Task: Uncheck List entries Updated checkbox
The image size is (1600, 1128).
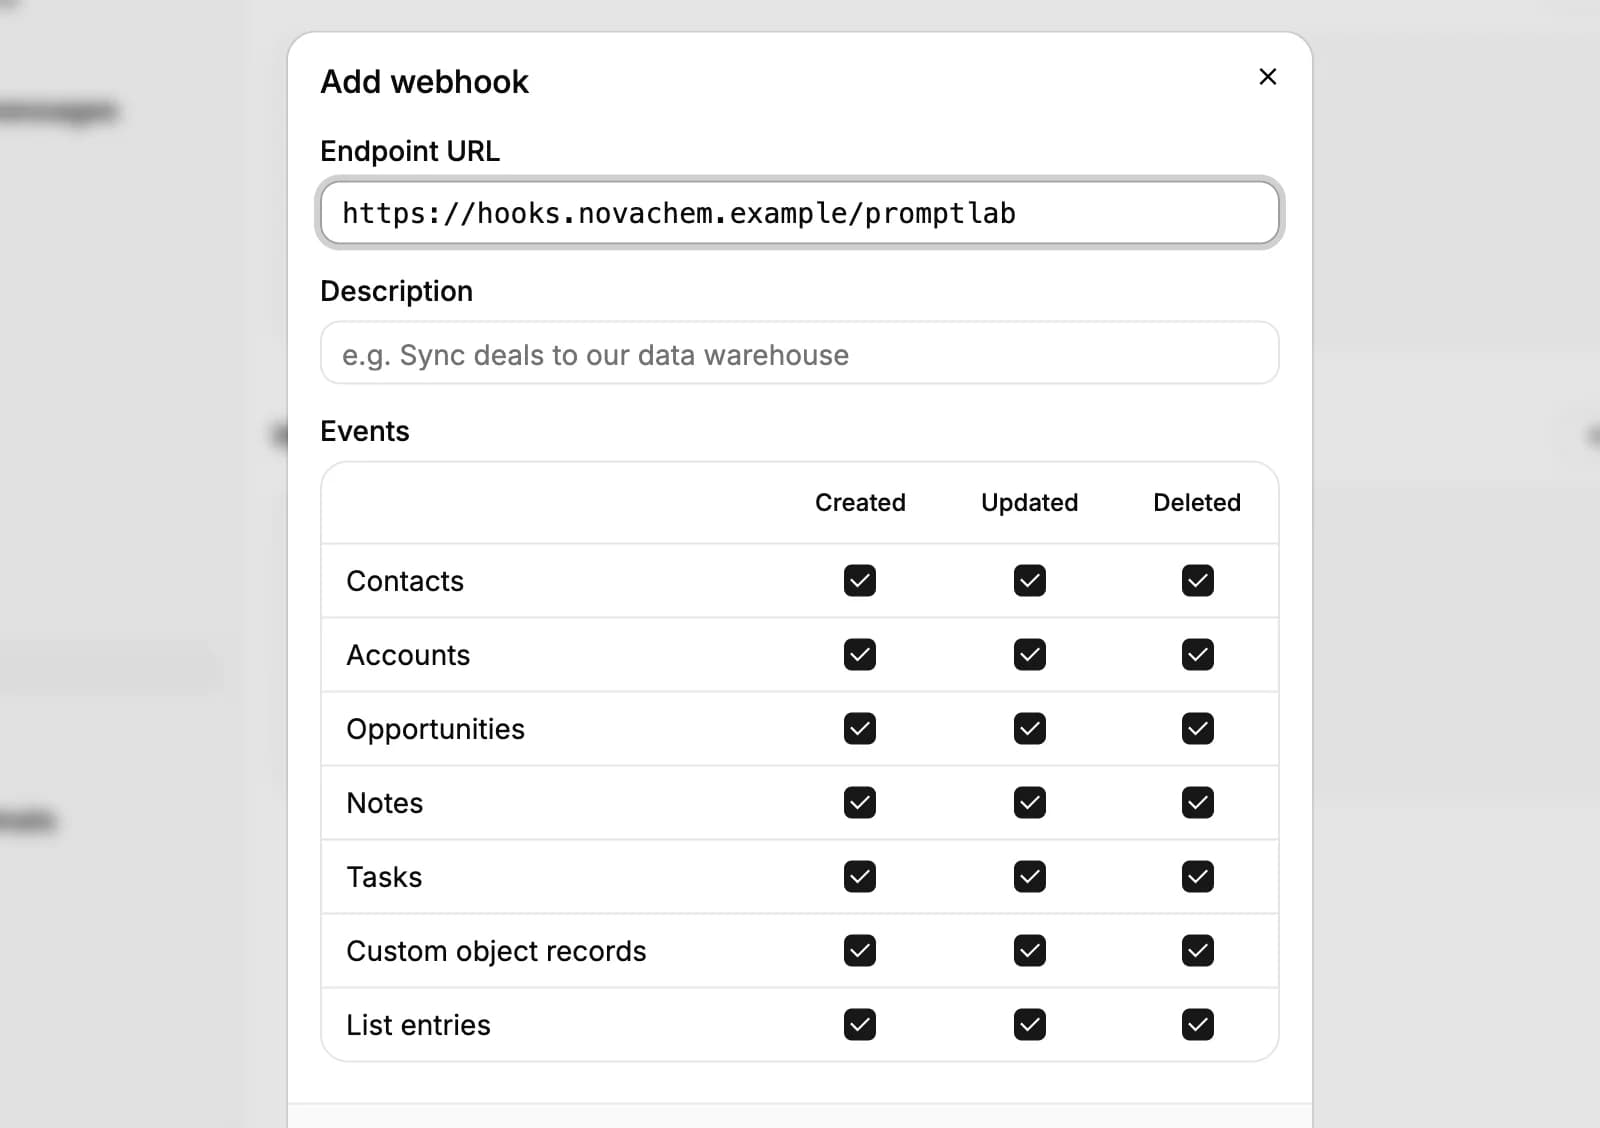Action: 1030,1025
